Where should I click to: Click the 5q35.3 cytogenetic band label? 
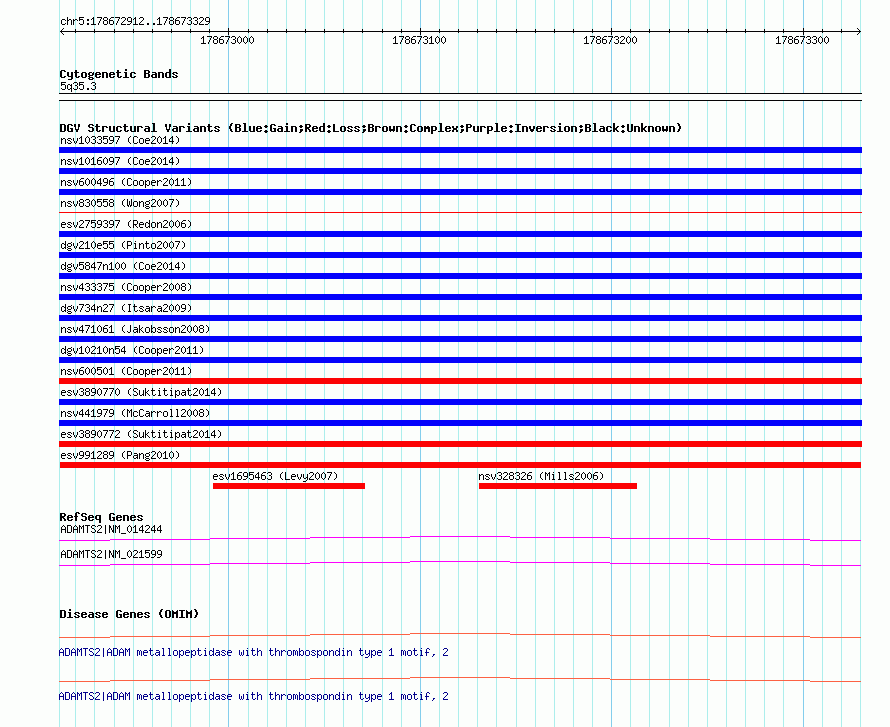(78, 86)
